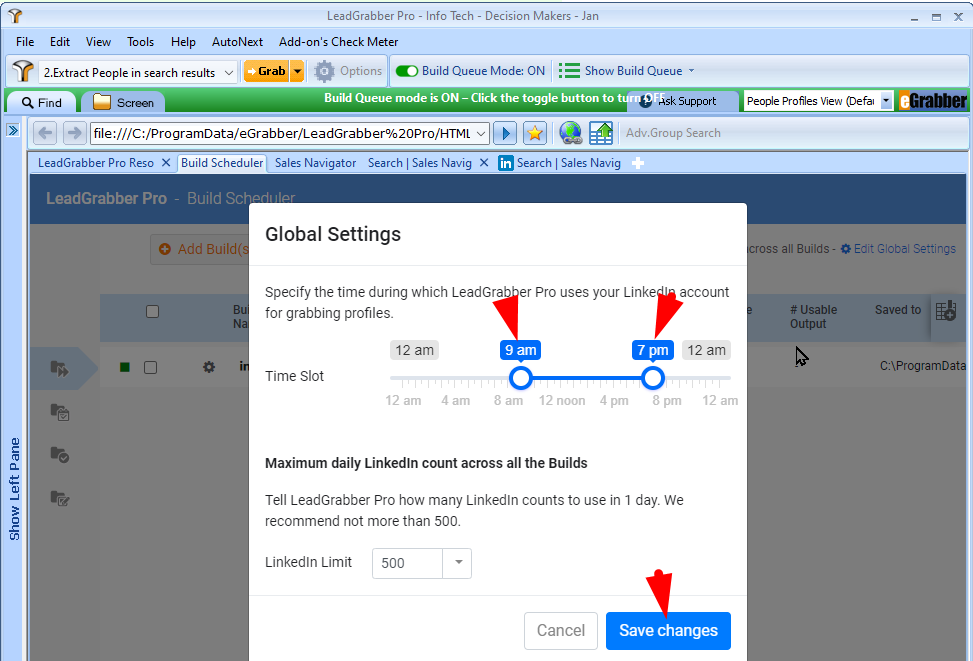Select the Sales Navigator tab
Screen dimensions: 973x661
pos(315,163)
